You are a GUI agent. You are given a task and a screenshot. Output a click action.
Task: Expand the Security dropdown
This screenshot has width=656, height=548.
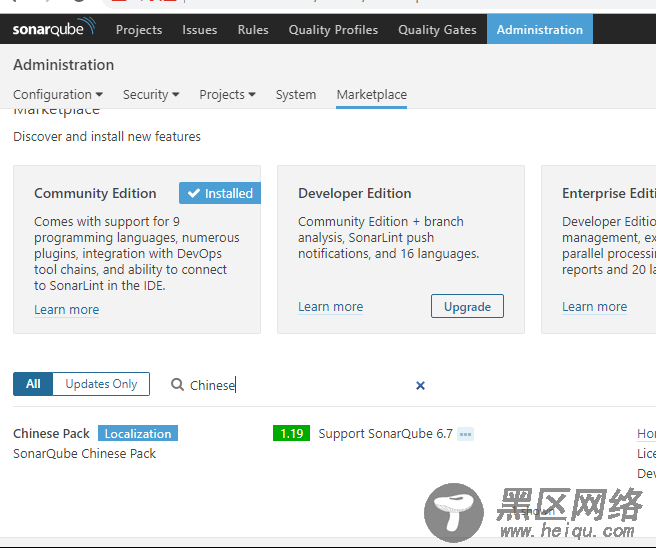coord(151,95)
